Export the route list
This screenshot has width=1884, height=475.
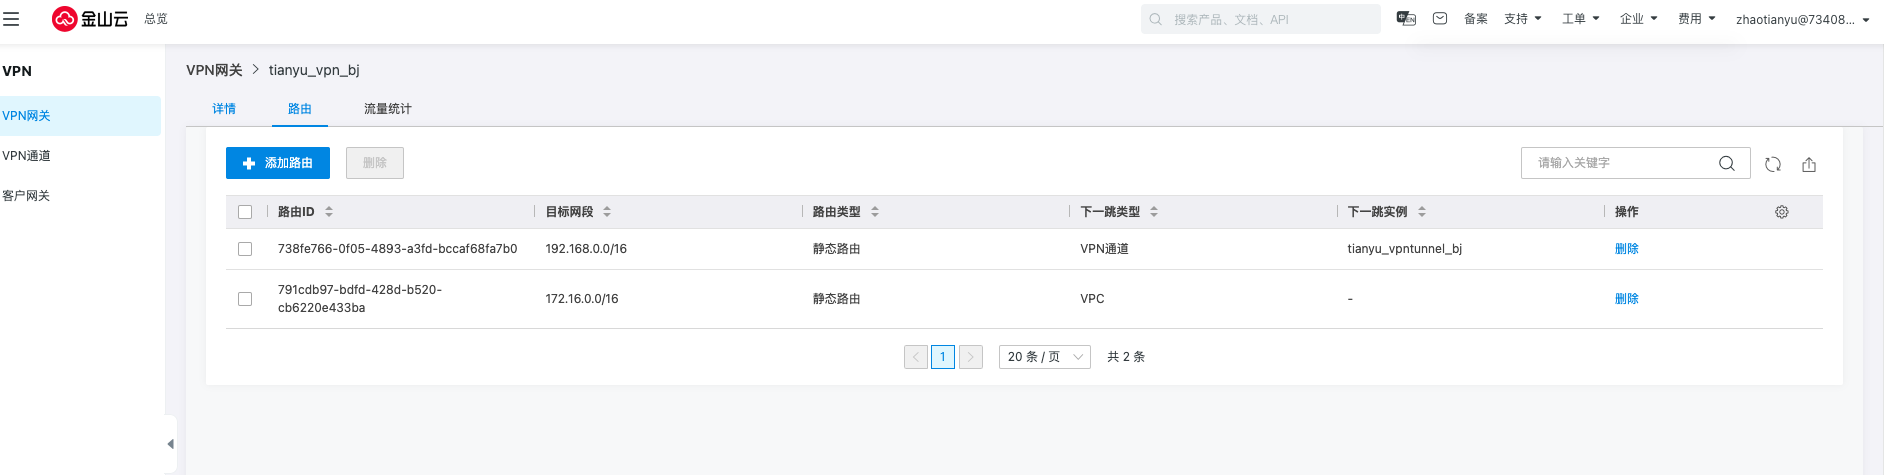pos(1809,164)
